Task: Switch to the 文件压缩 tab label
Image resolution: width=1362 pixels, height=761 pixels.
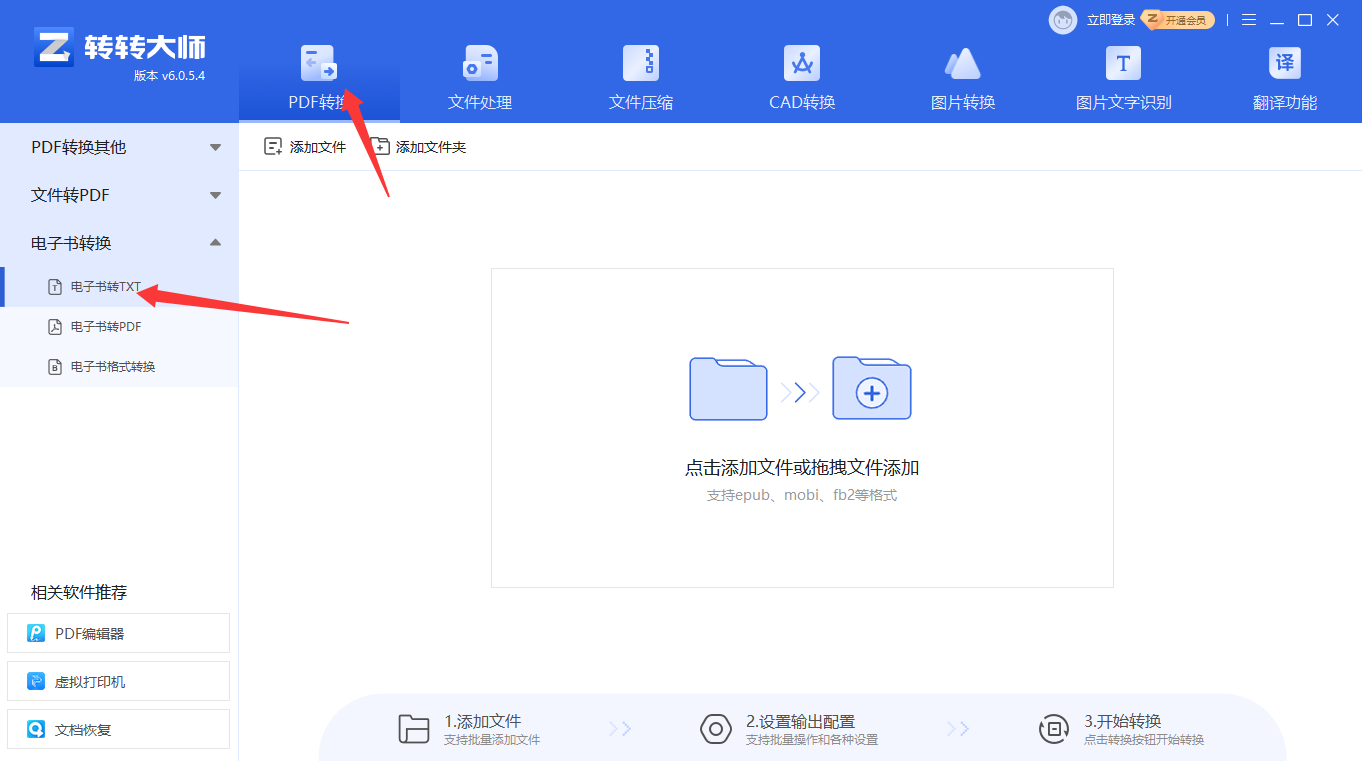Action: coord(641,102)
